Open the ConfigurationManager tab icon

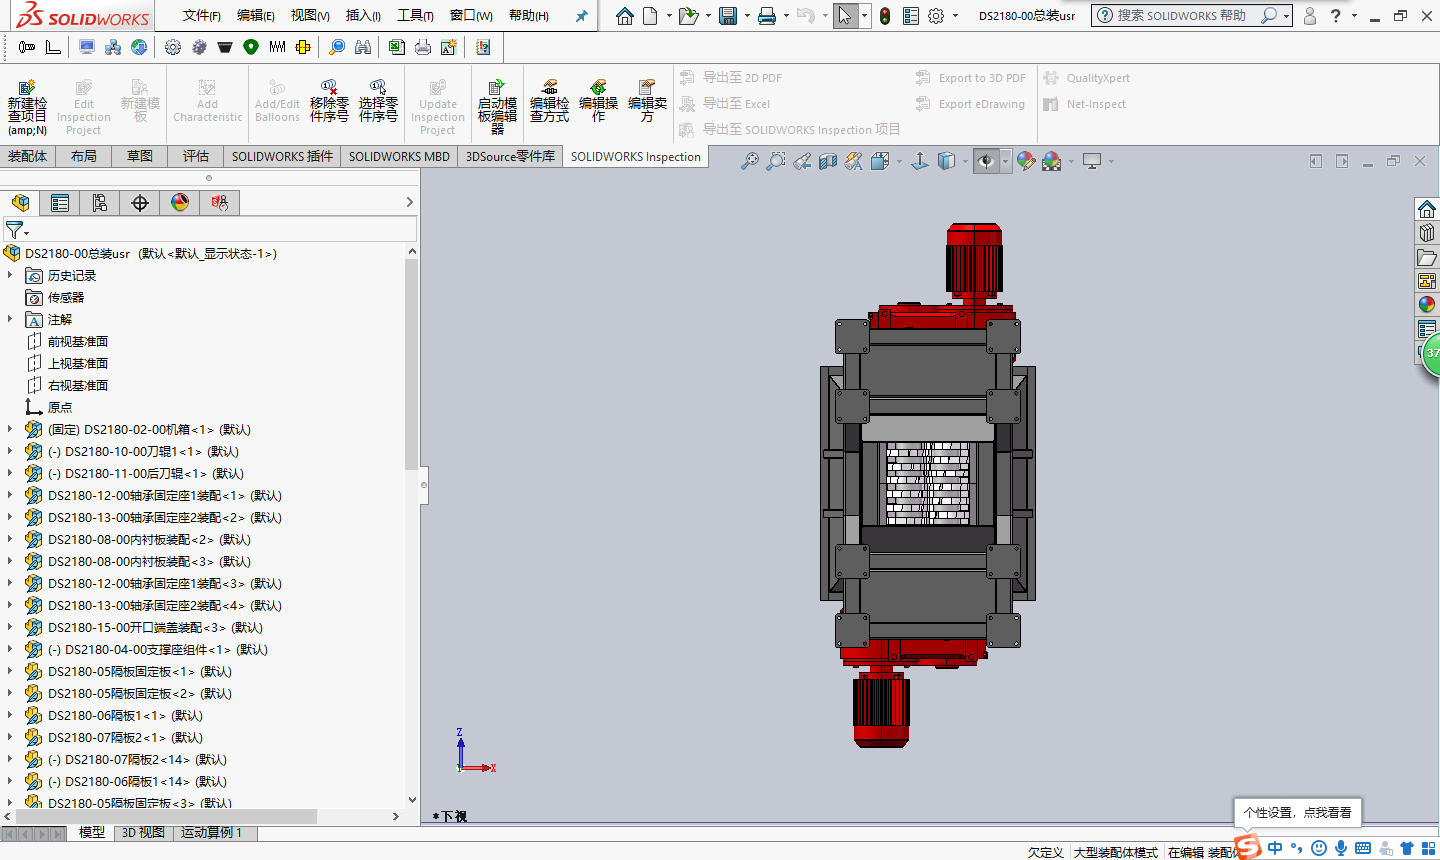(x=100, y=203)
